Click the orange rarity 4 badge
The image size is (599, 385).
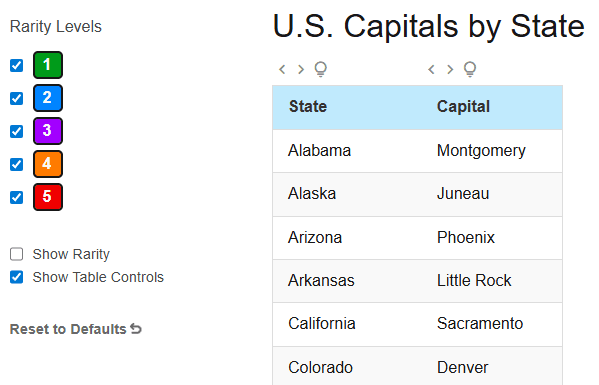(48, 164)
